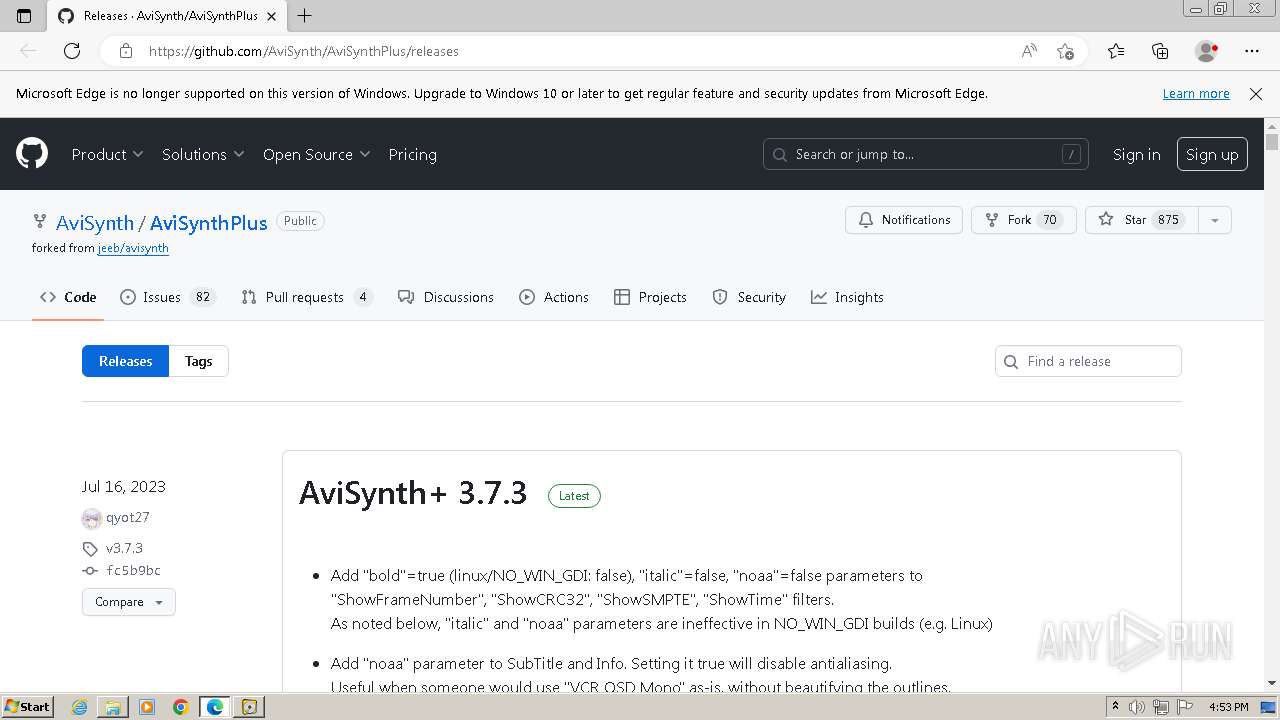Switch to the Insights tab
Image resolution: width=1280 pixels, height=720 pixels.
847,297
